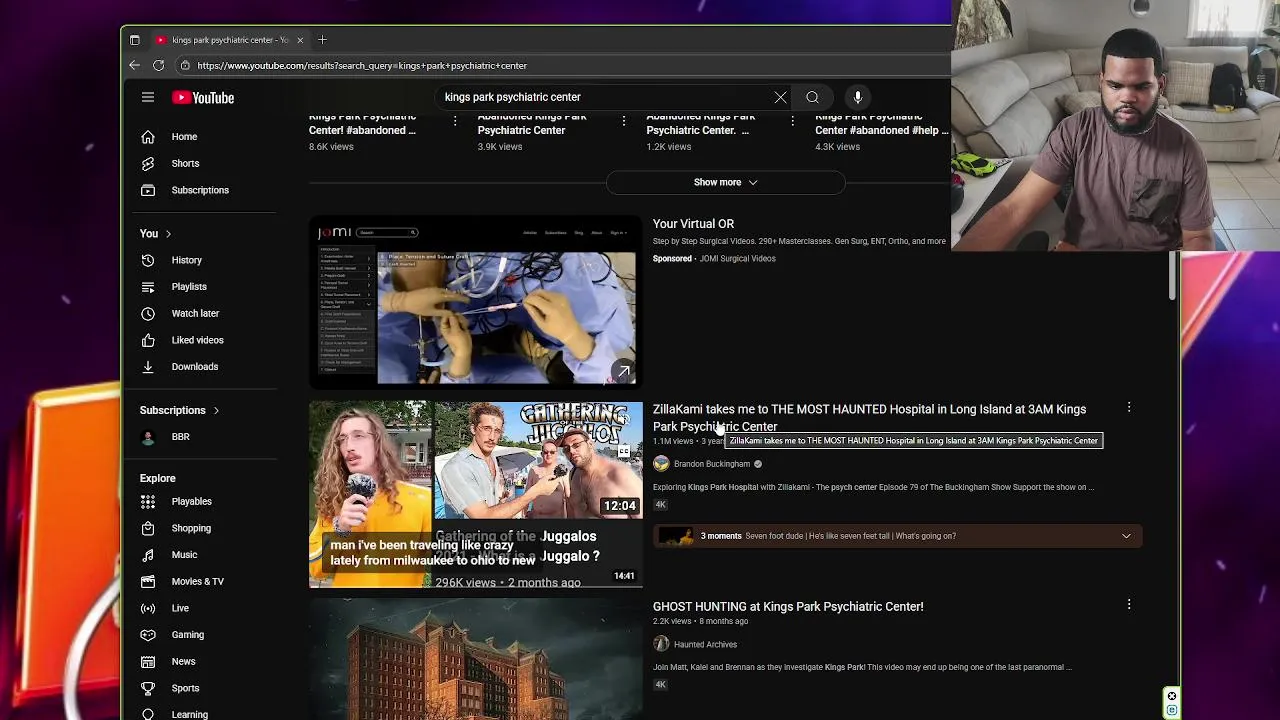Start voice search with the microphone

857,97
